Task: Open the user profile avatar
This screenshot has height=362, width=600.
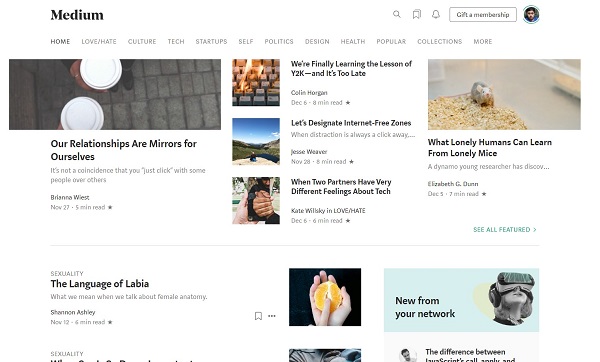Action: [532, 15]
